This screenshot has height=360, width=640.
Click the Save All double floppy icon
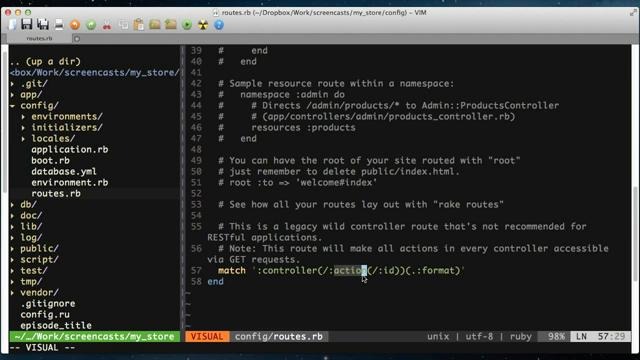(42, 24)
